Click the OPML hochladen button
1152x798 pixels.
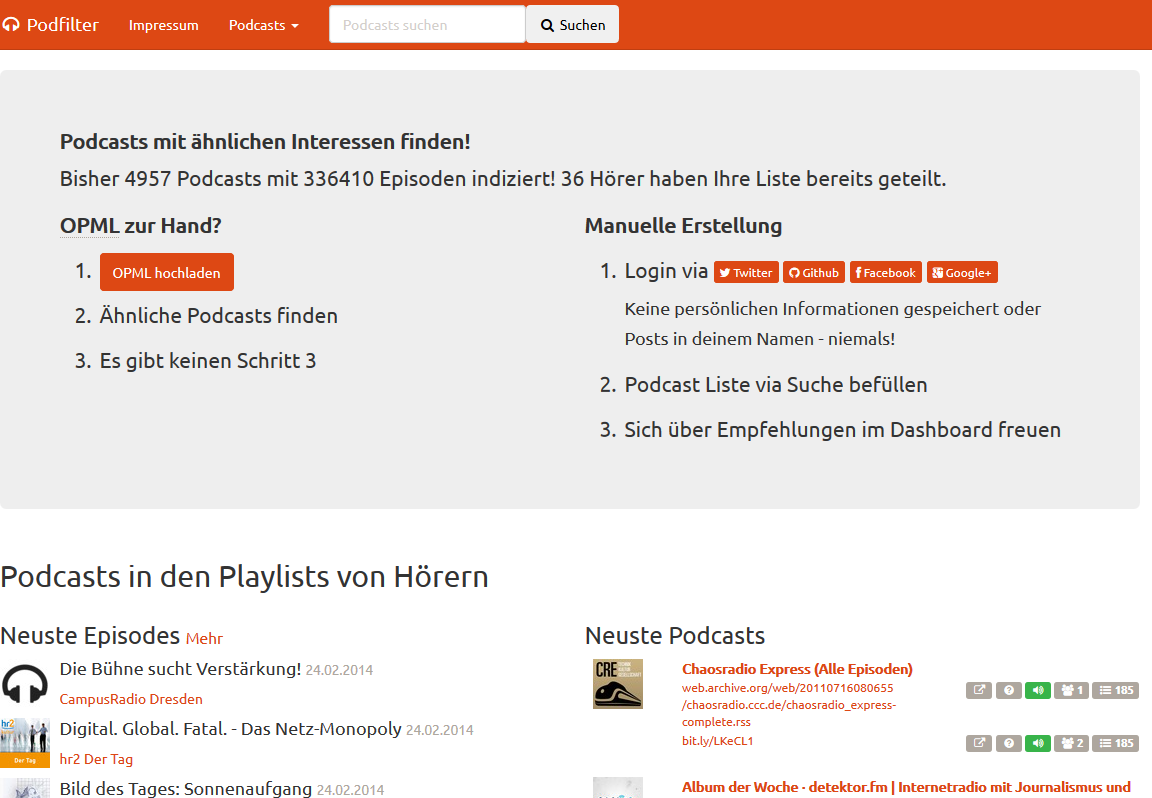click(167, 273)
